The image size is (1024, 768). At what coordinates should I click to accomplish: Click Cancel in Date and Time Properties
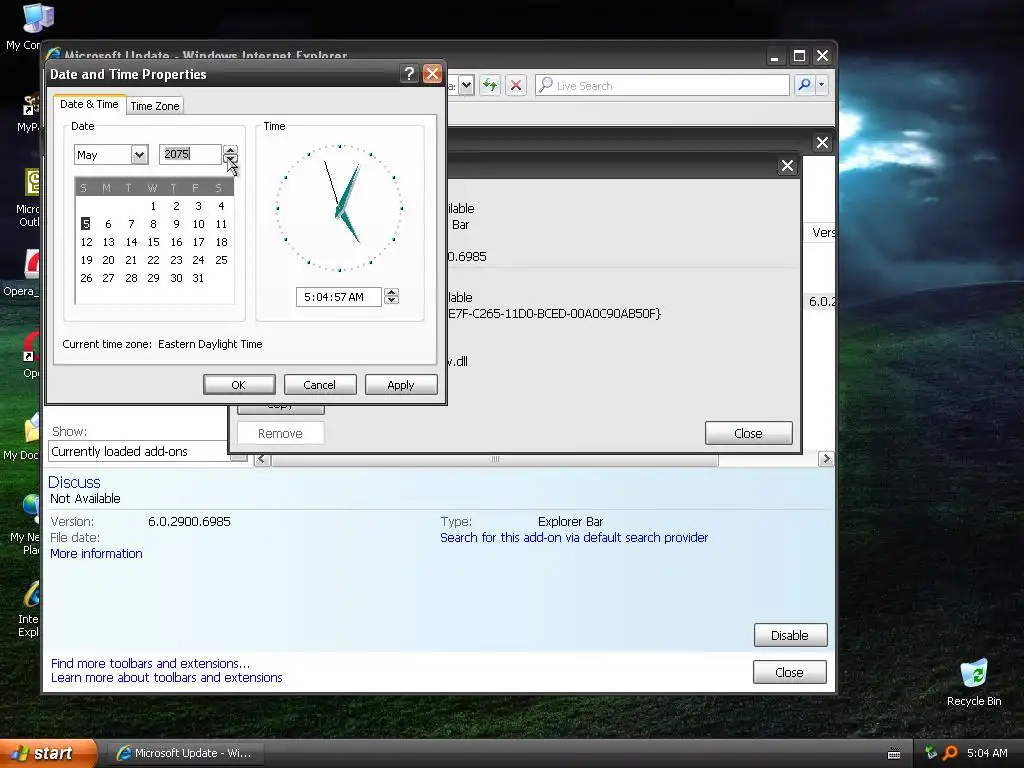point(319,385)
